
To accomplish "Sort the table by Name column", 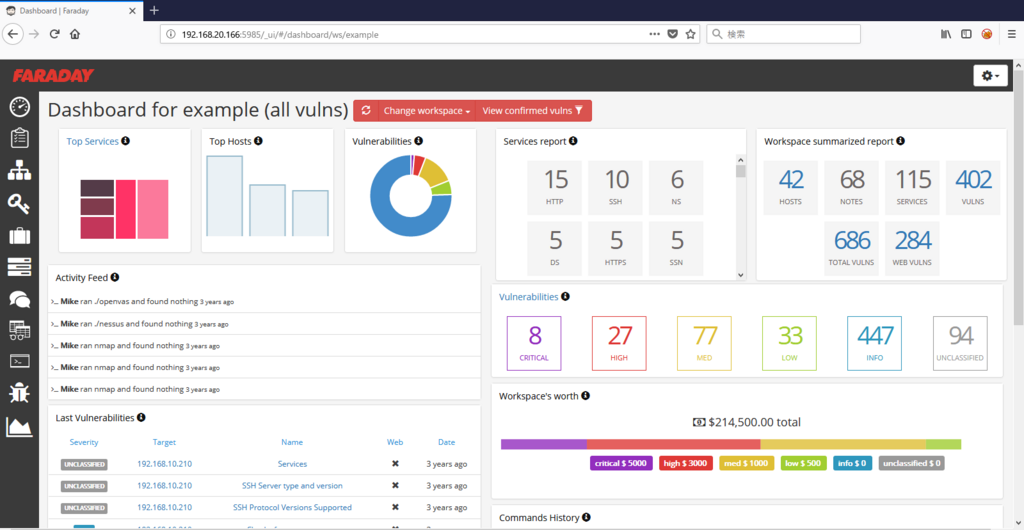I will 292,442.
